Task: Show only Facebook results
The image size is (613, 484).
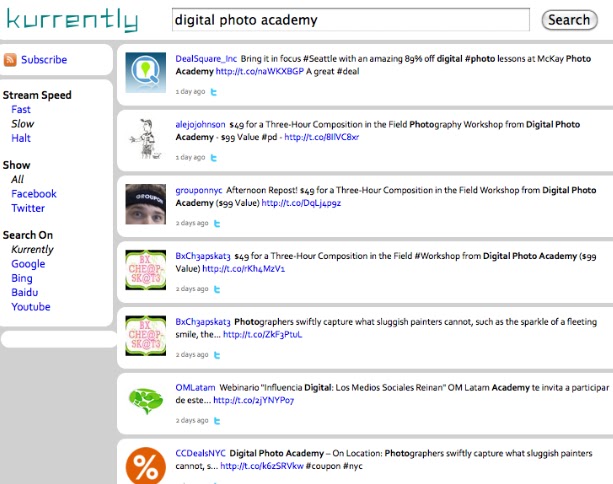Action: (34, 194)
